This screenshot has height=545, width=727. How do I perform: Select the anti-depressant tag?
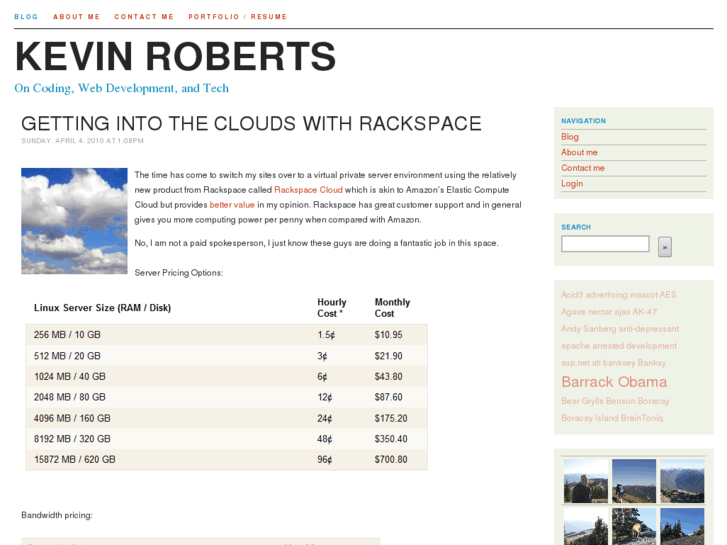coord(649,329)
